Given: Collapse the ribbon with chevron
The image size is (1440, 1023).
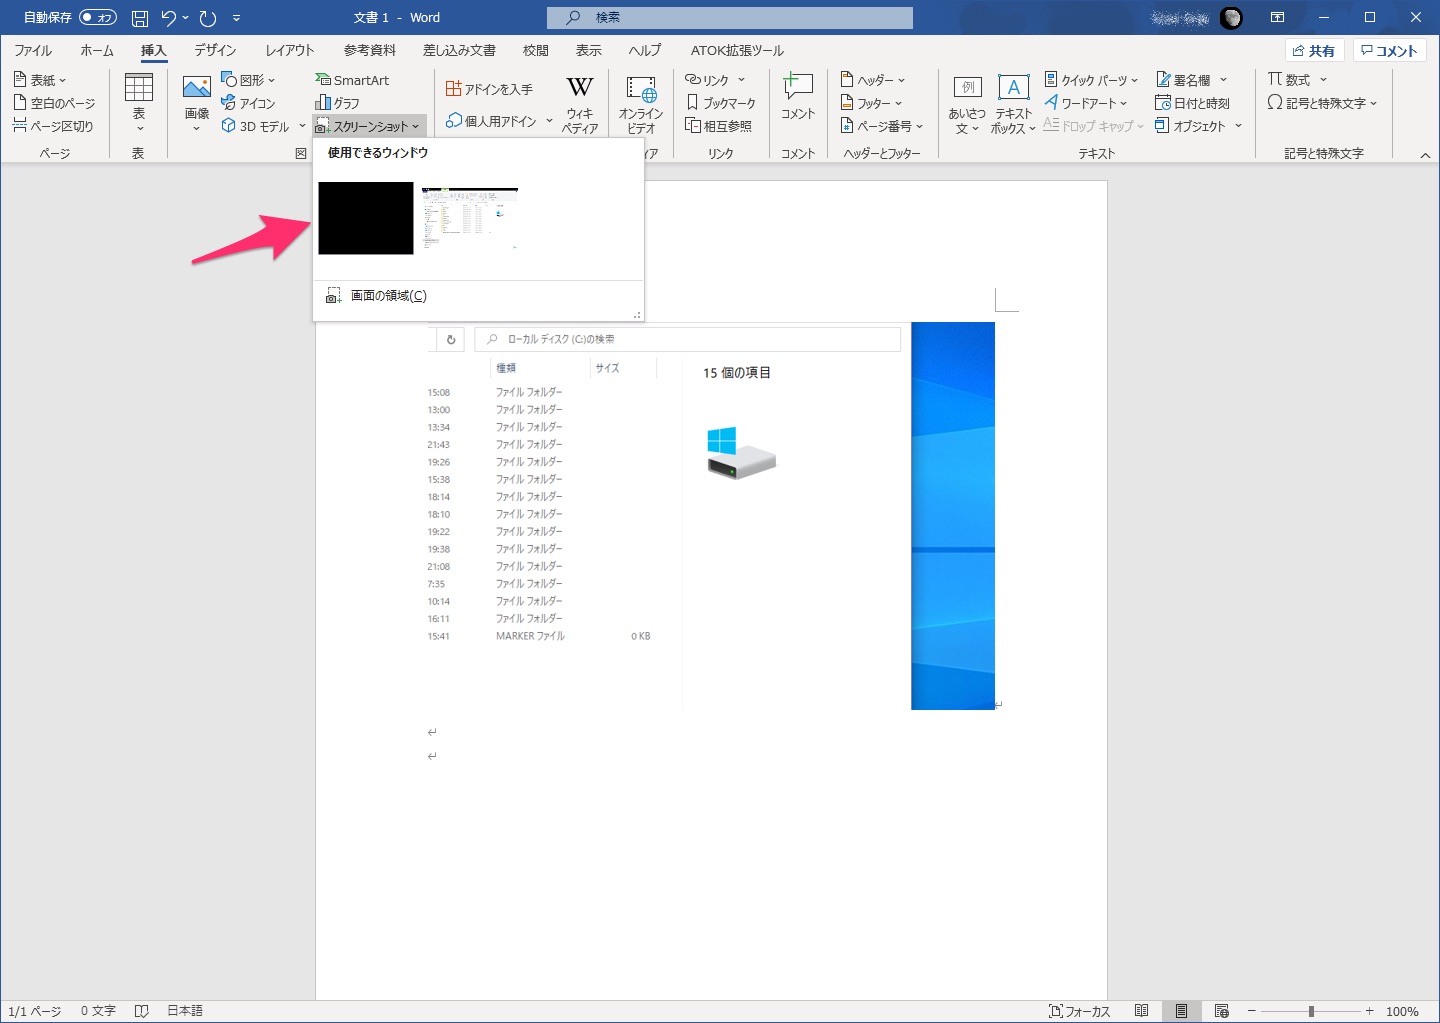Looking at the screenshot, I should pos(1425,154).
